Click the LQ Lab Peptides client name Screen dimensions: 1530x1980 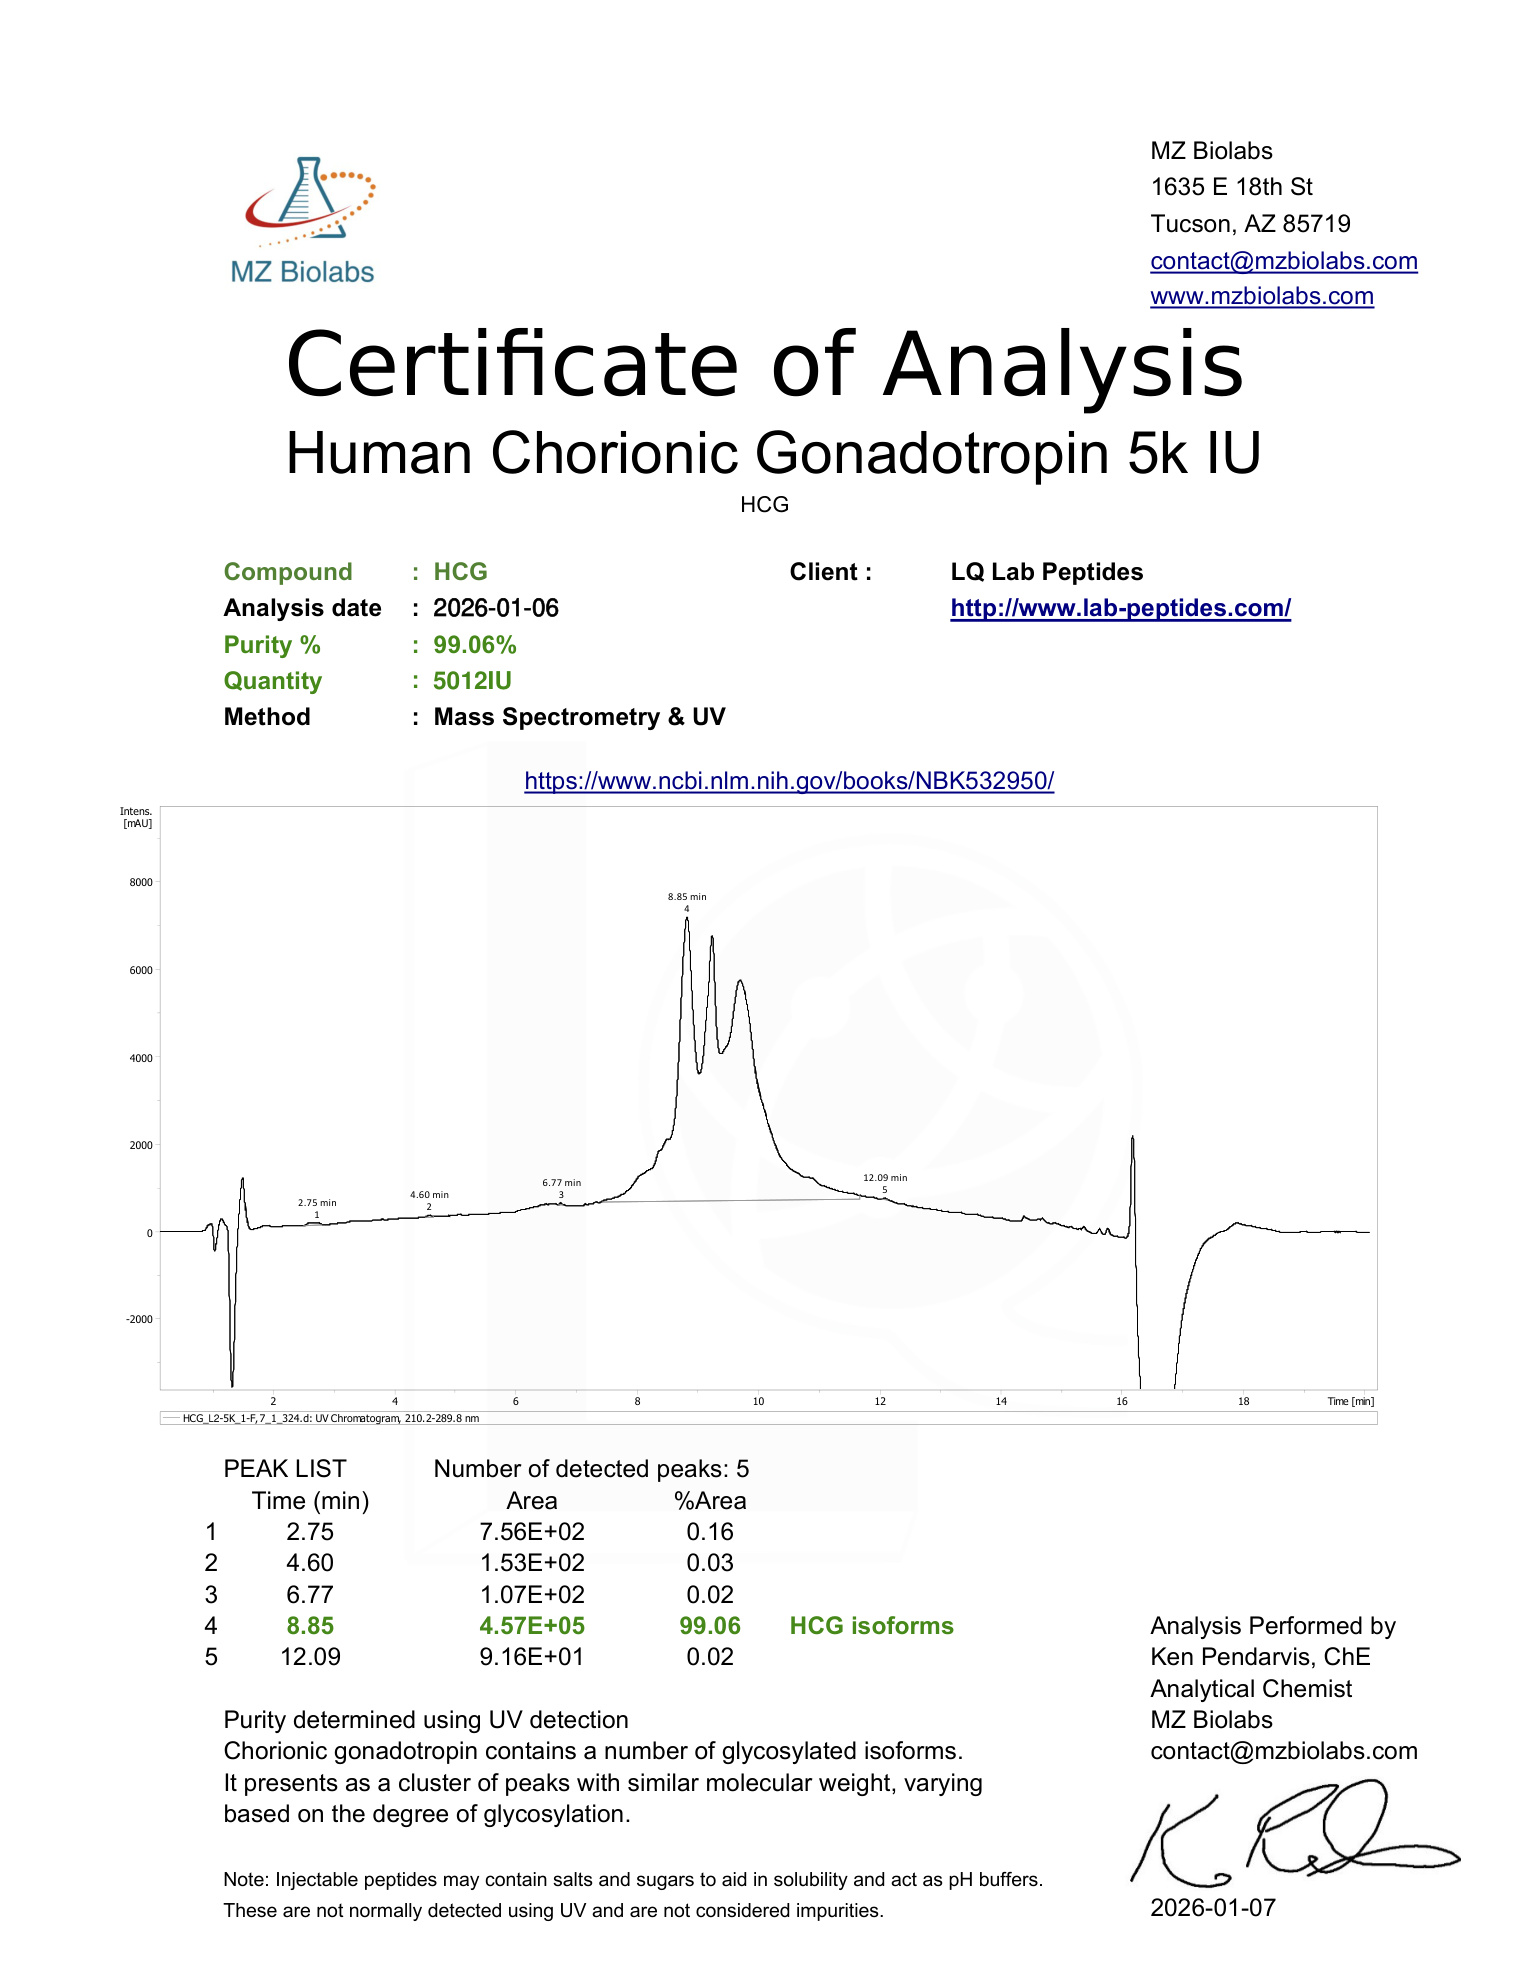[1046, 572]
